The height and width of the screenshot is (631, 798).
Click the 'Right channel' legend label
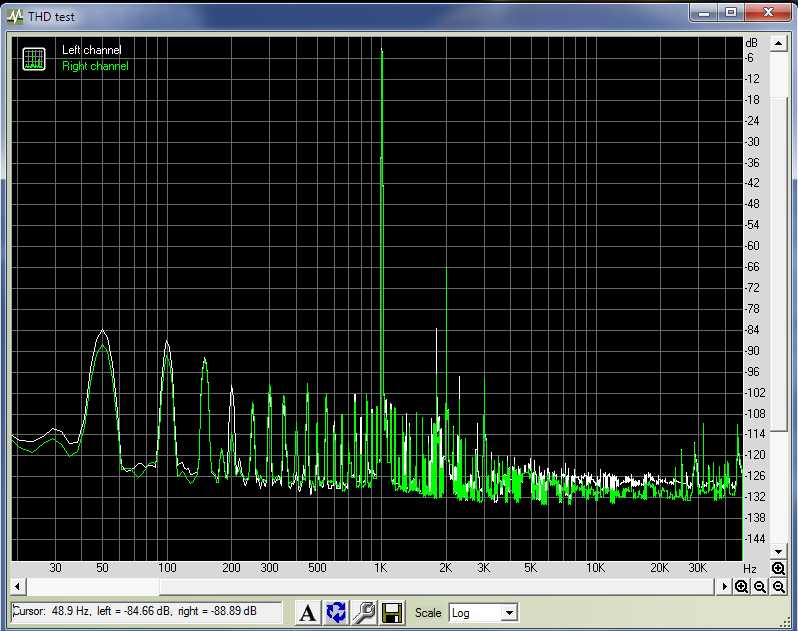95,66
